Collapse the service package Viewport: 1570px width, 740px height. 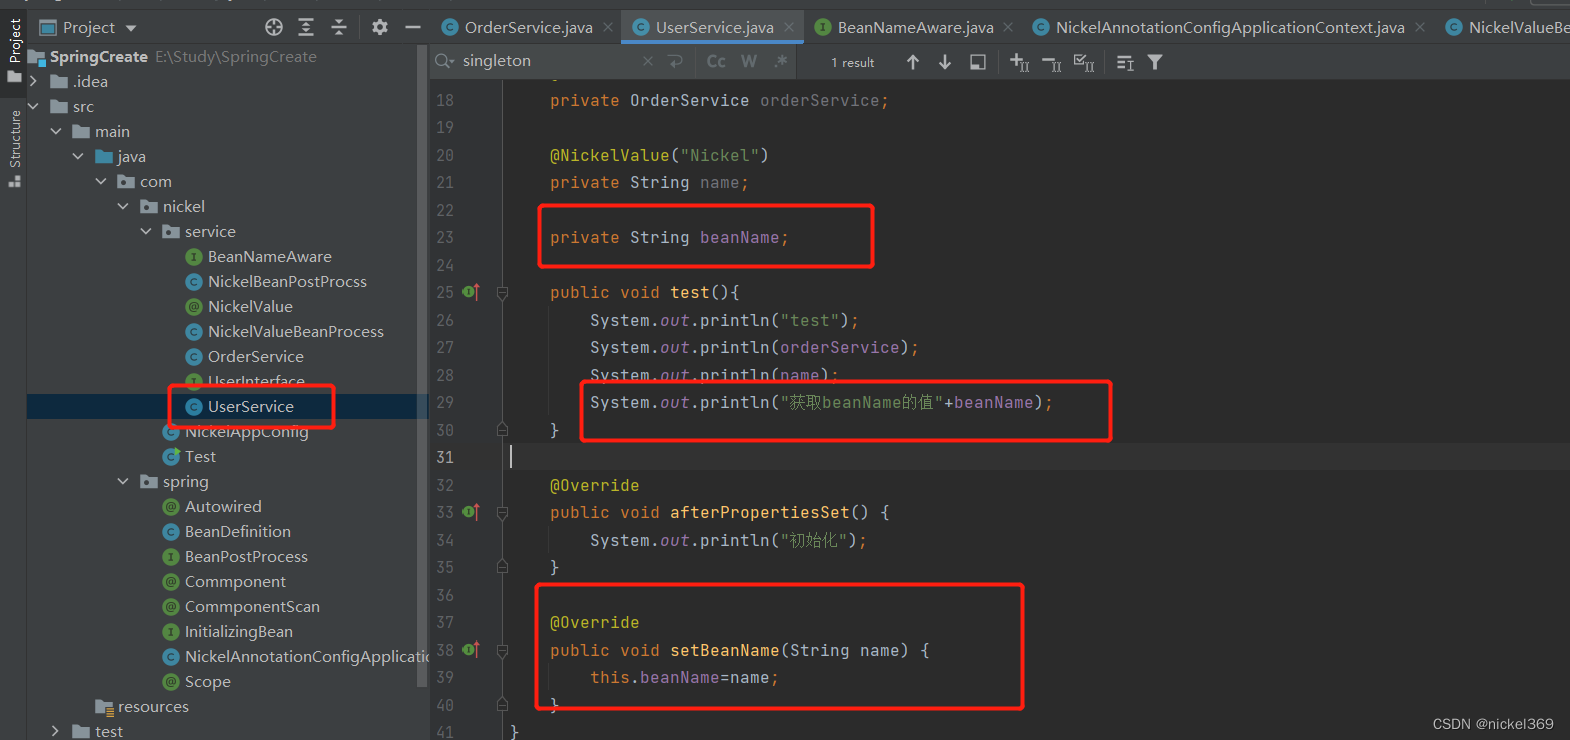(146, 231)
